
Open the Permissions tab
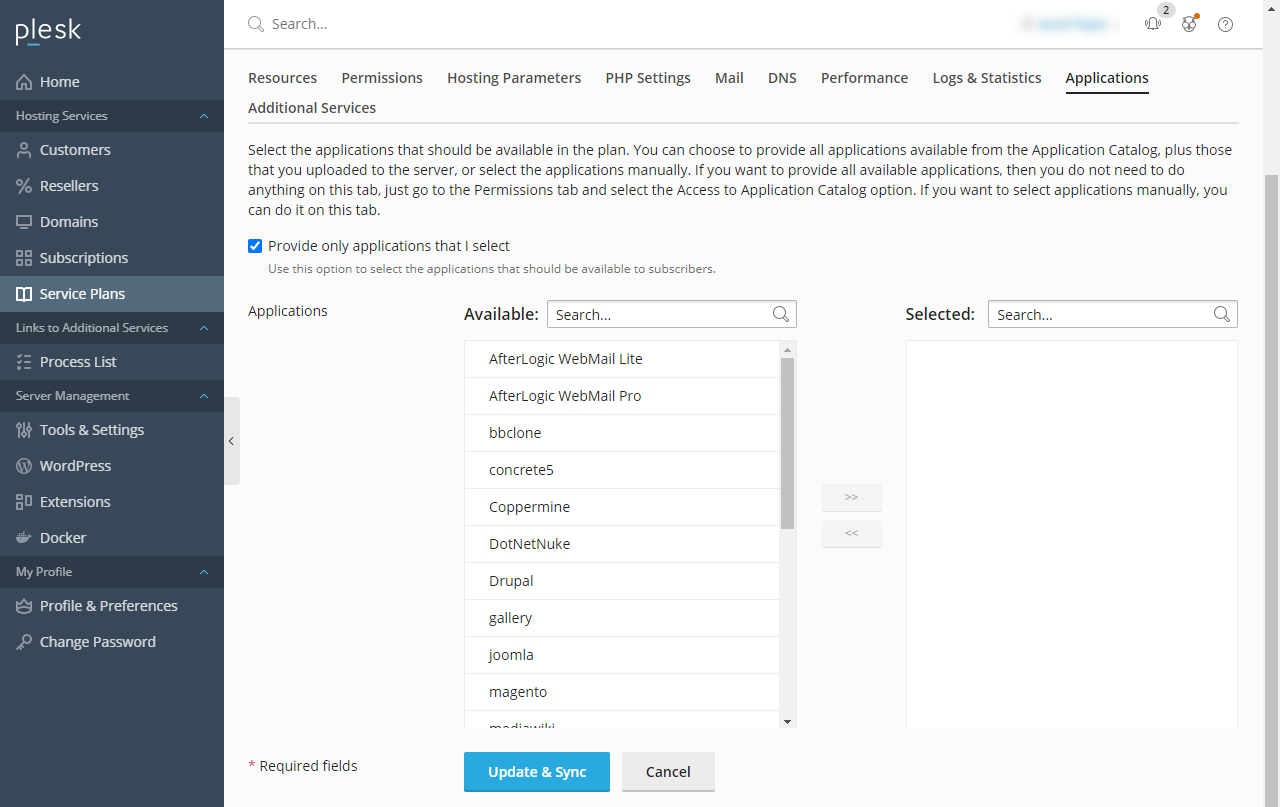[x=382, y=78]
